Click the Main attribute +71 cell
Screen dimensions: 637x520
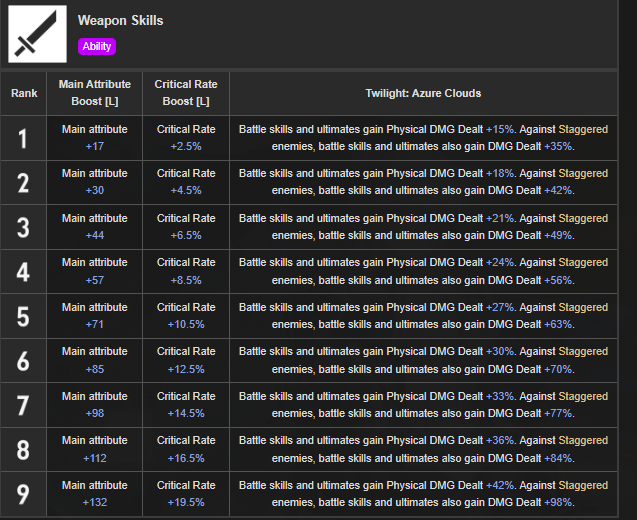[95, 316]
